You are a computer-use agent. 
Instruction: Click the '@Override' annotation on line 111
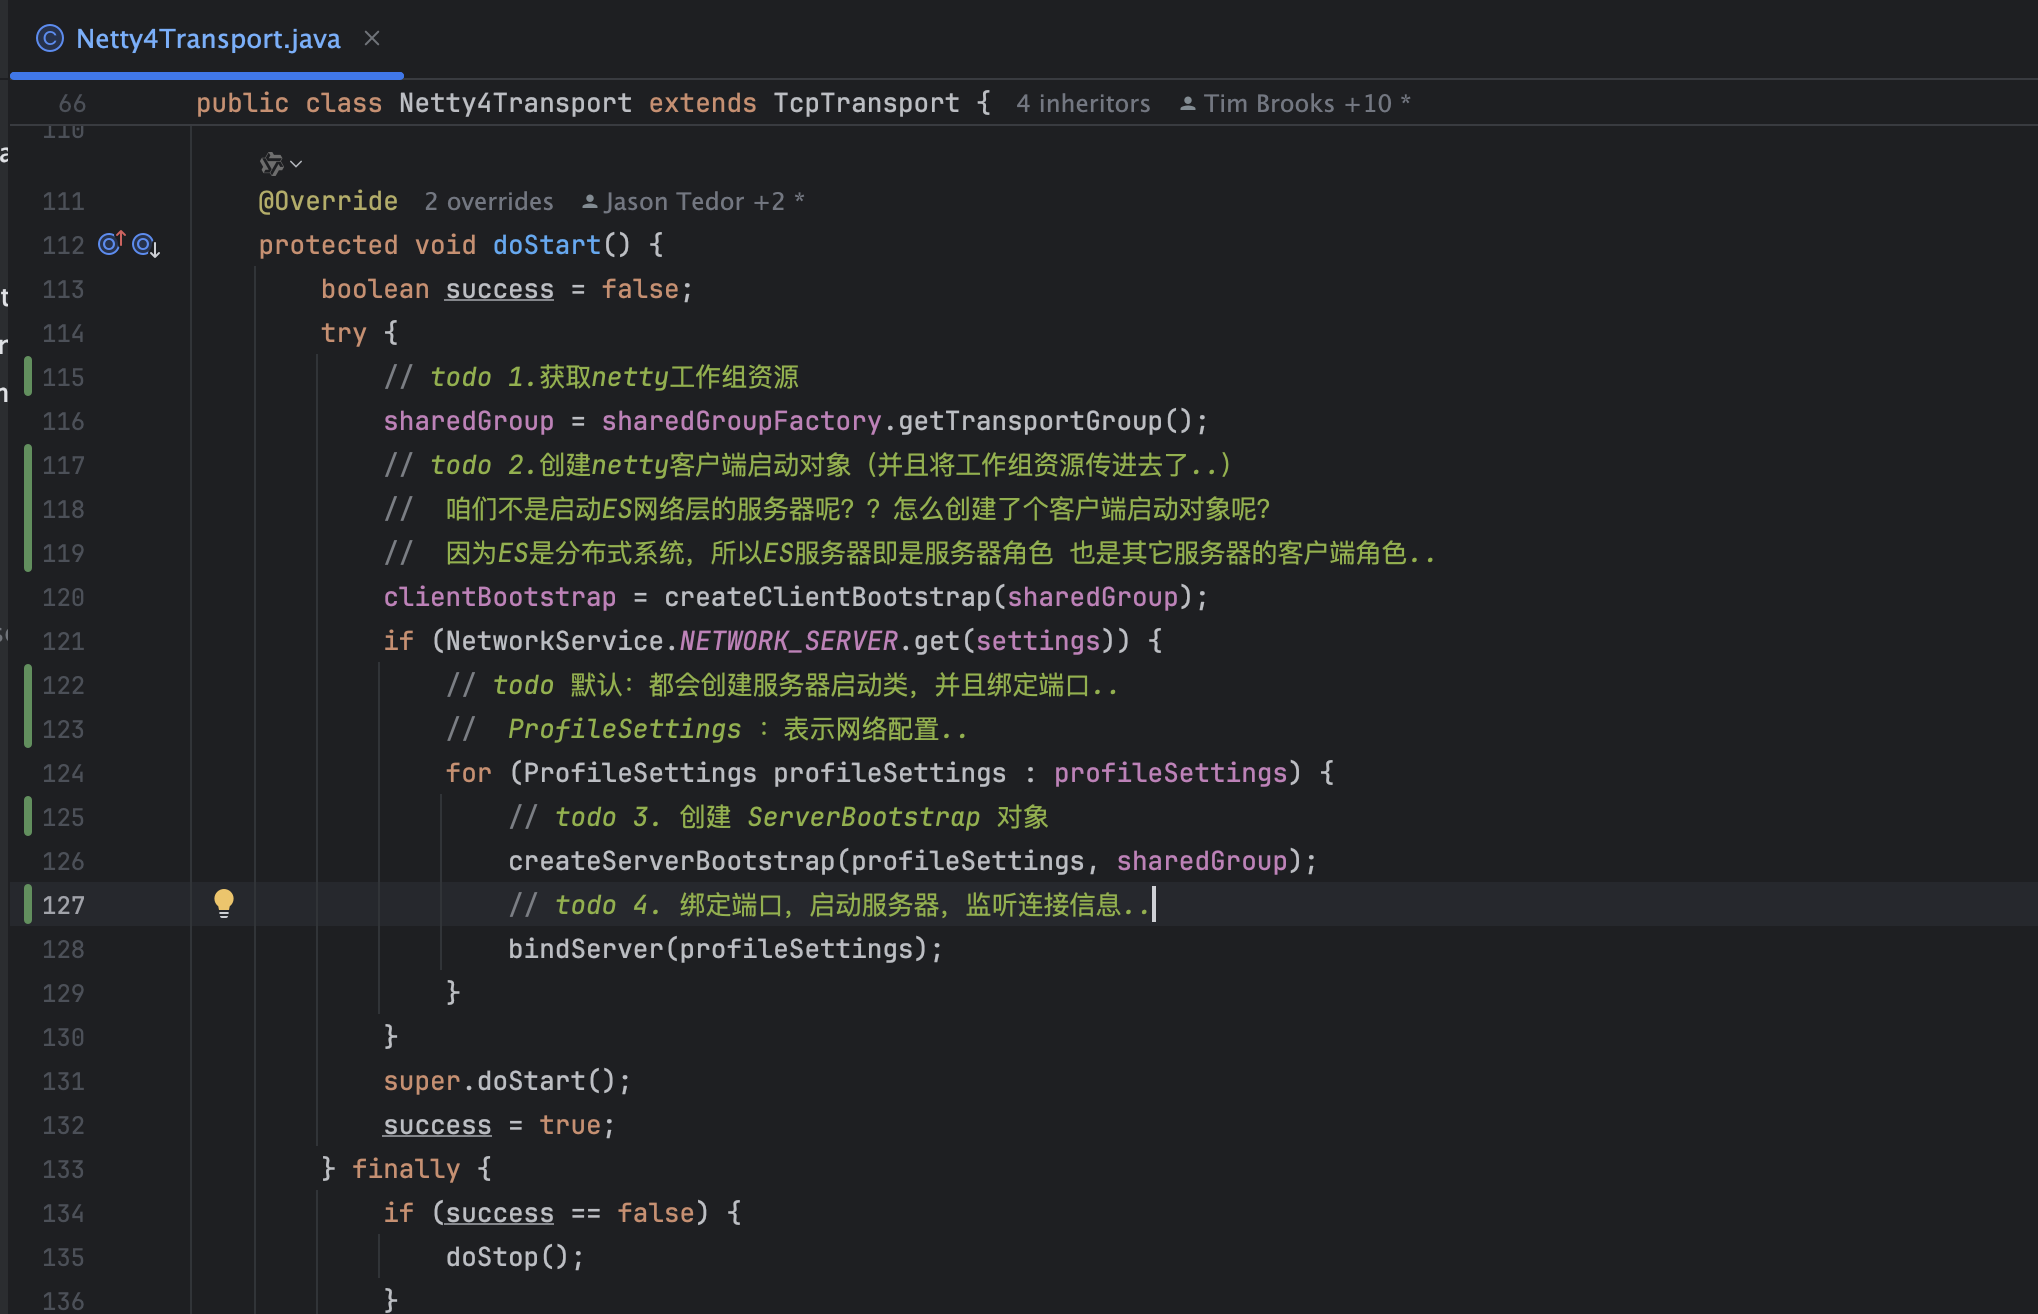click(328, 201)
